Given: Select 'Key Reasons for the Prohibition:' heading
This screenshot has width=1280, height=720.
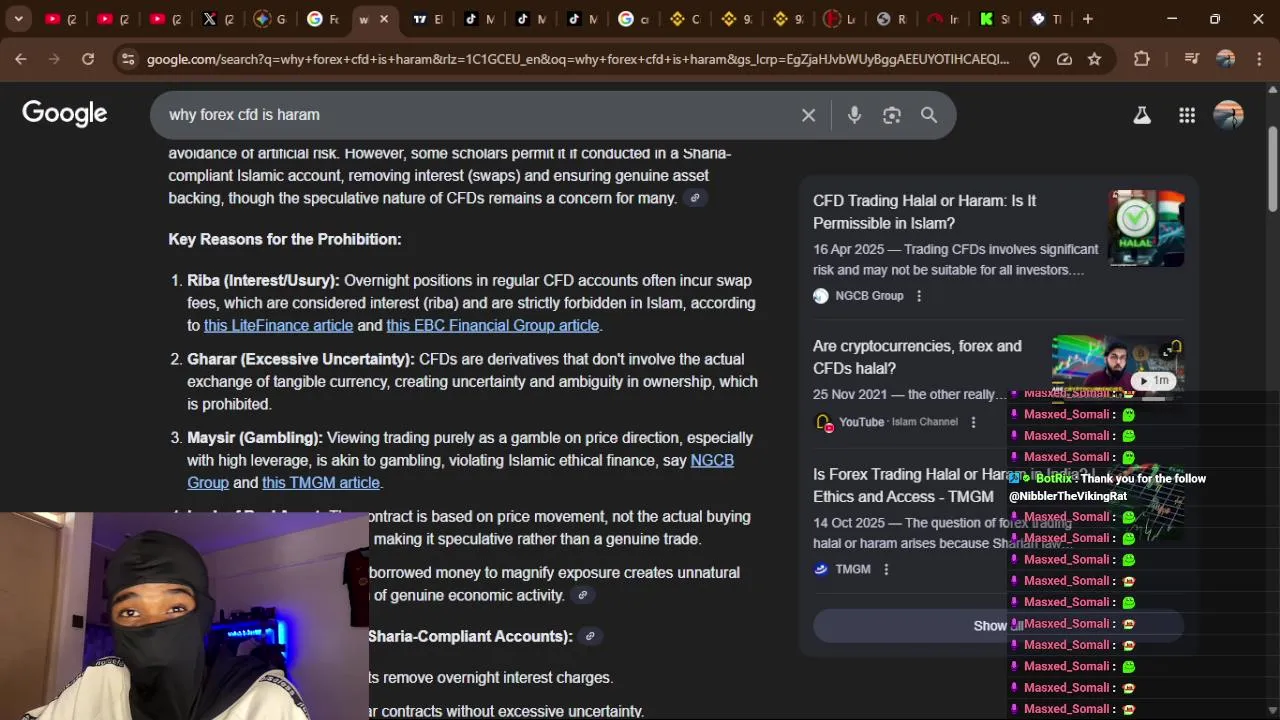Looking at the screenshot, I should click(284, 239).
